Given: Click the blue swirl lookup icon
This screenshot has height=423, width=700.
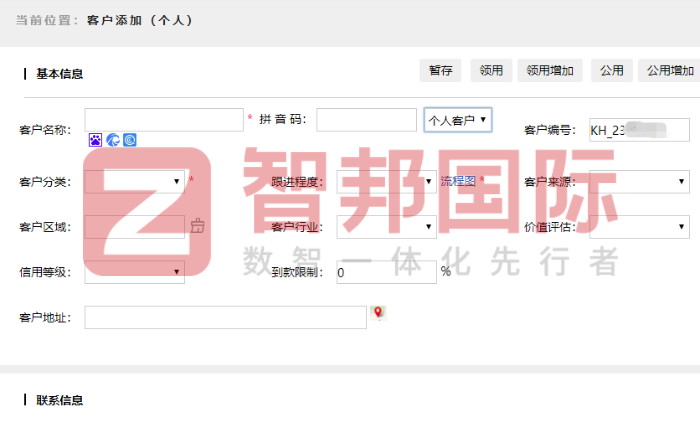Looking at the screenshot, I should [x=113, y=140].
